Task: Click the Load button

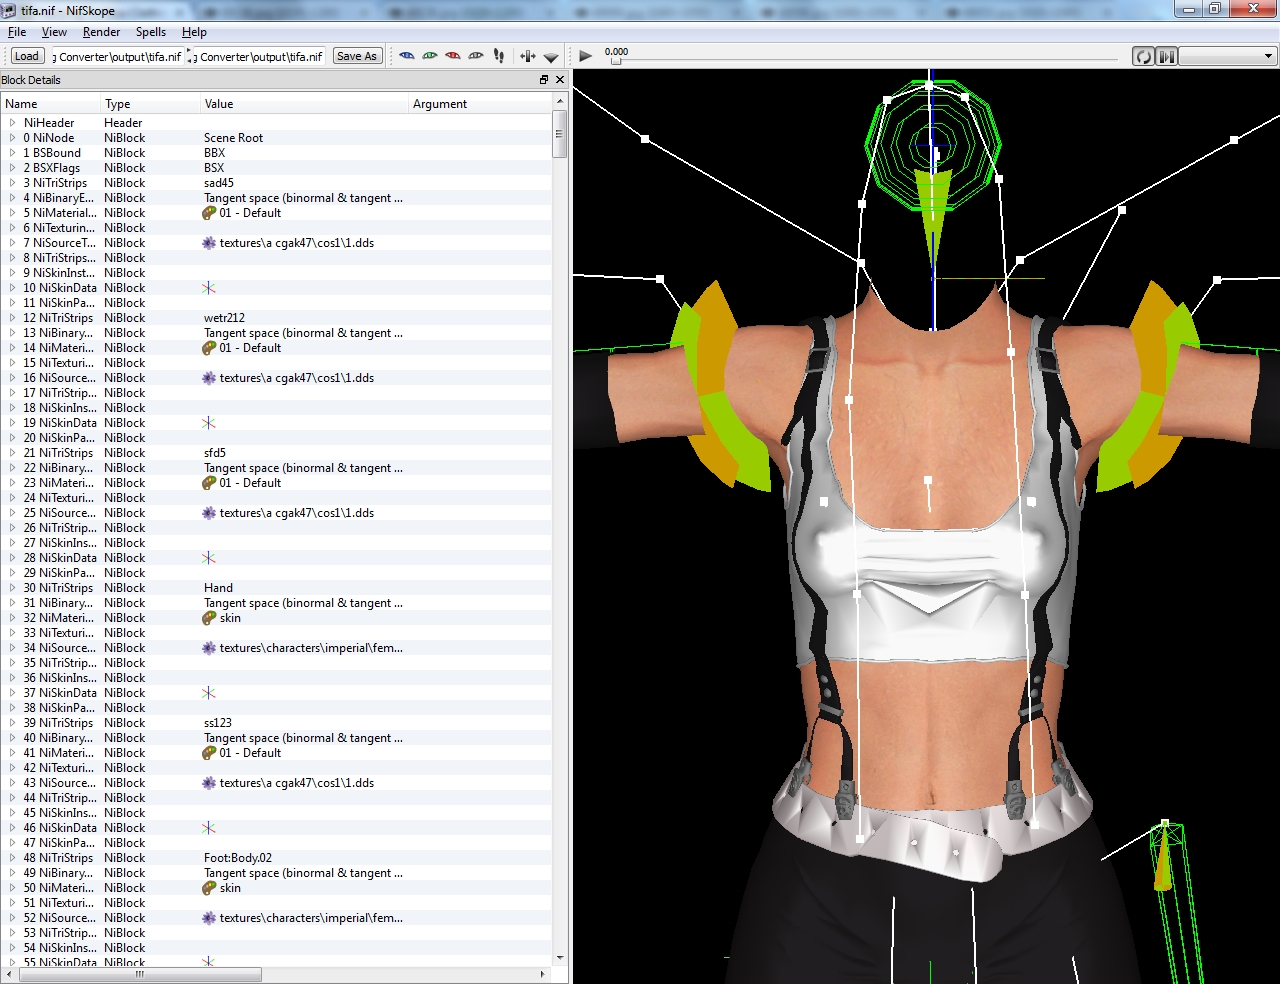Action: tap(27, 56)
